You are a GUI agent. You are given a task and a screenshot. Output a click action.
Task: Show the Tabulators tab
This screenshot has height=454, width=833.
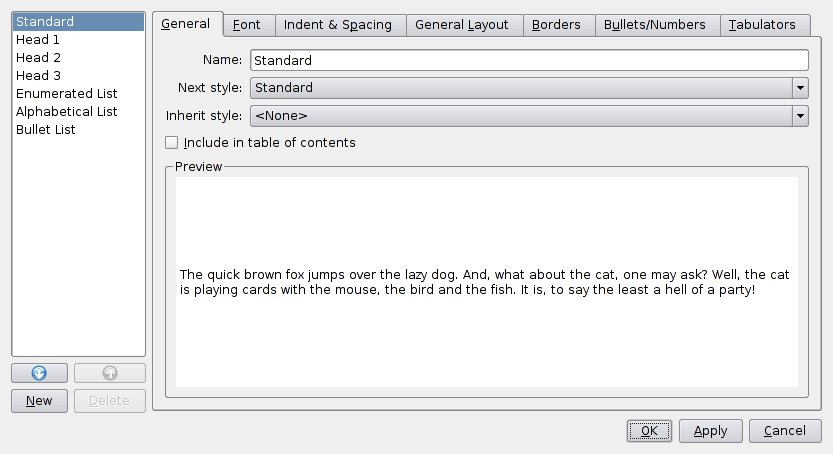coord(762,25)
